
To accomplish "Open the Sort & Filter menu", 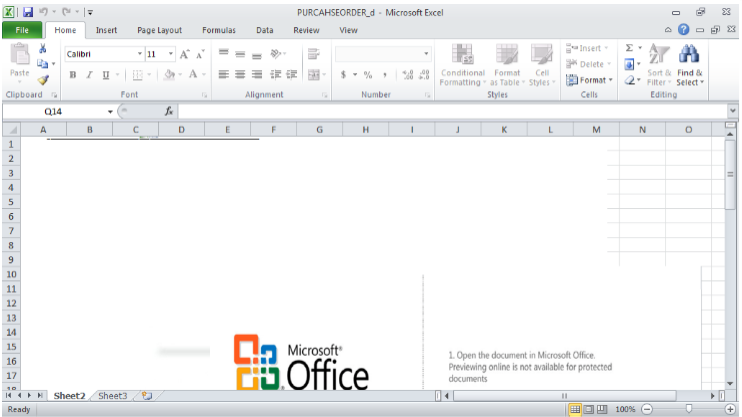I will click(x=659, y=65).
